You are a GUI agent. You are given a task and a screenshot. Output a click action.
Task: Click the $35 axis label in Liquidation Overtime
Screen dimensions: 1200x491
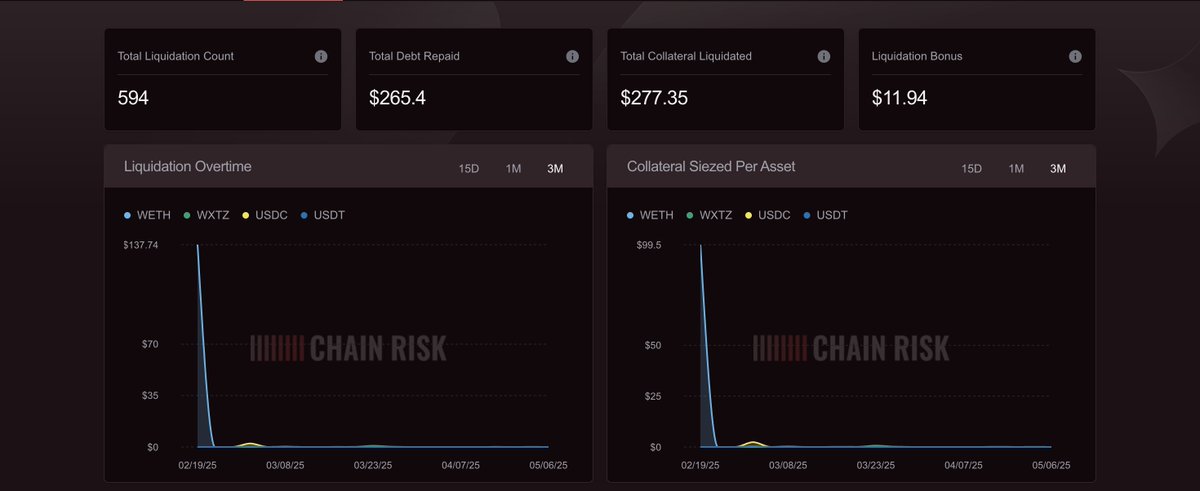point(151,396)
